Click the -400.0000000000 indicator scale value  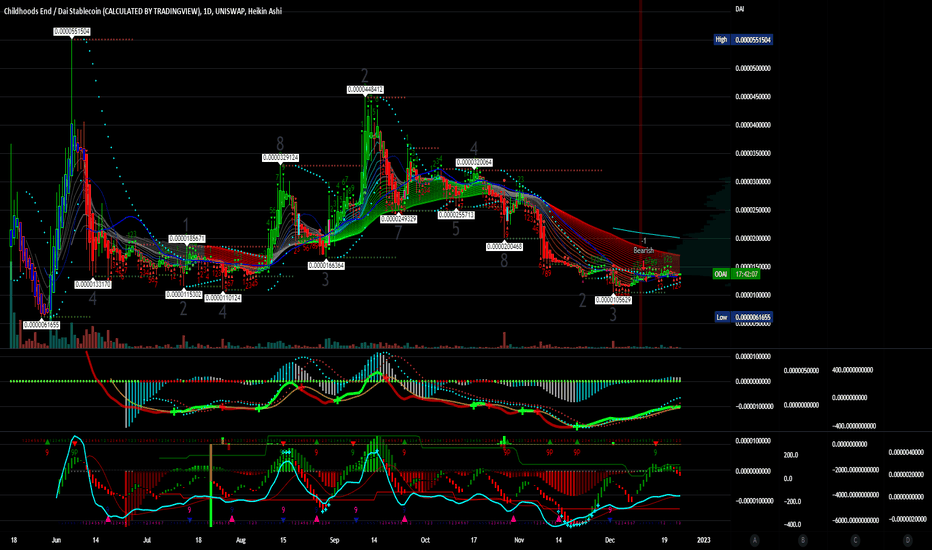tap(854, 426)
